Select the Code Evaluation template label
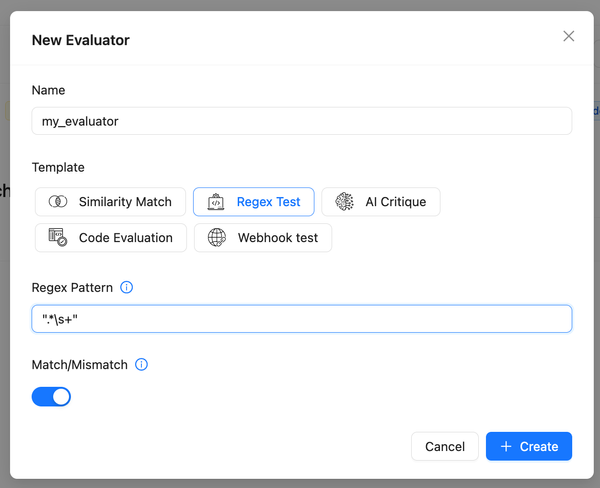The image size is (600, 488). (125, 238)
